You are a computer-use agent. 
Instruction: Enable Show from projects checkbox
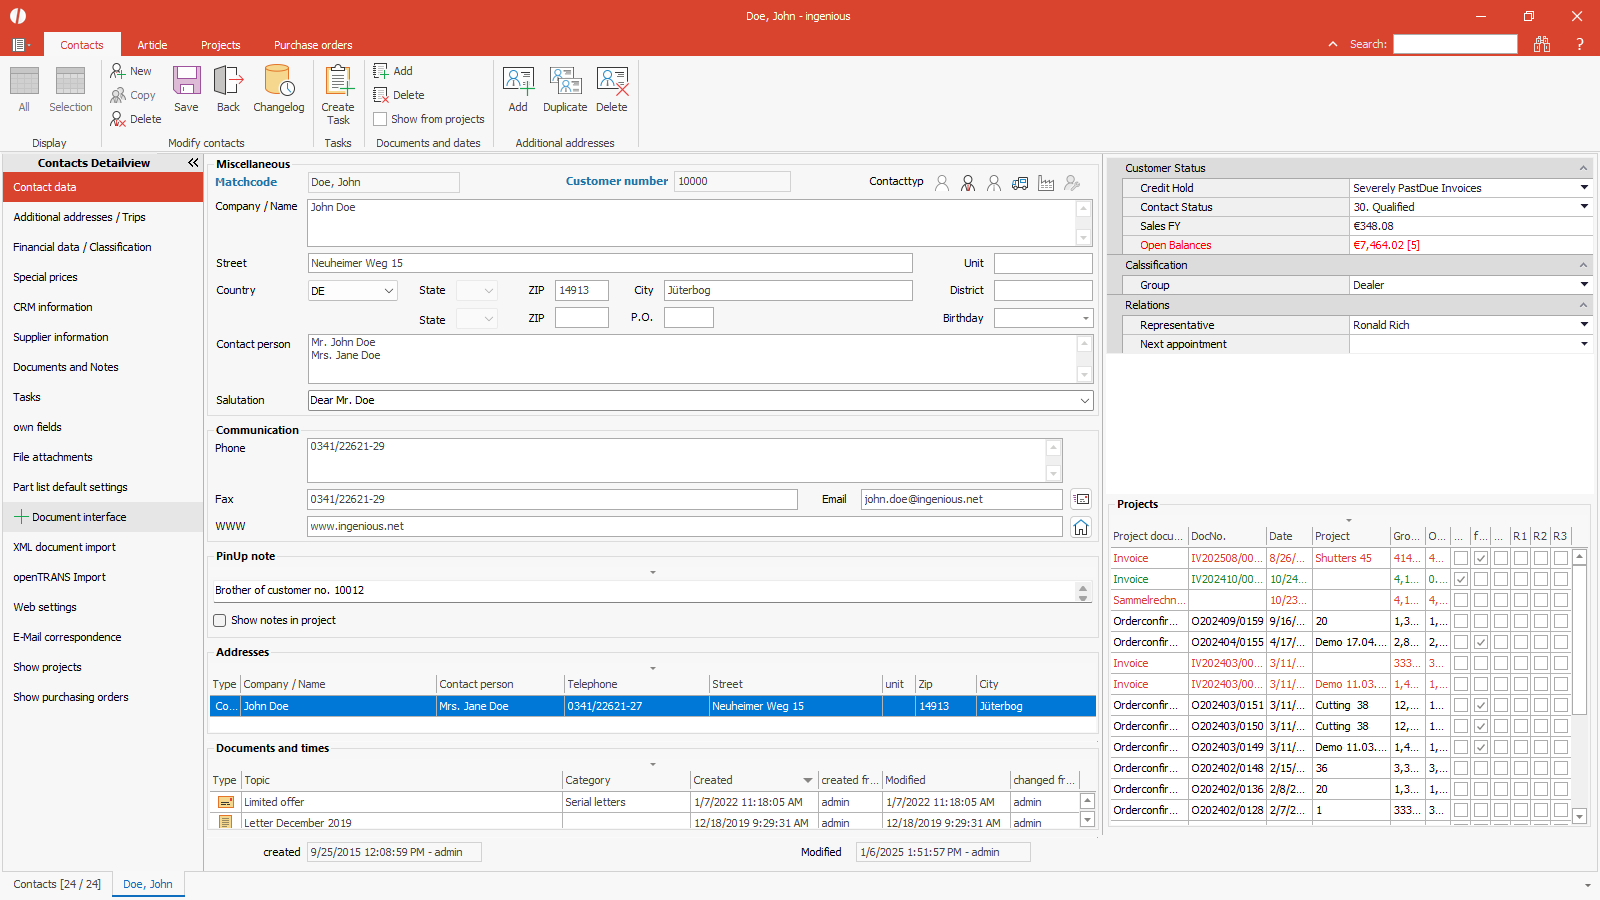click(381, 119)
